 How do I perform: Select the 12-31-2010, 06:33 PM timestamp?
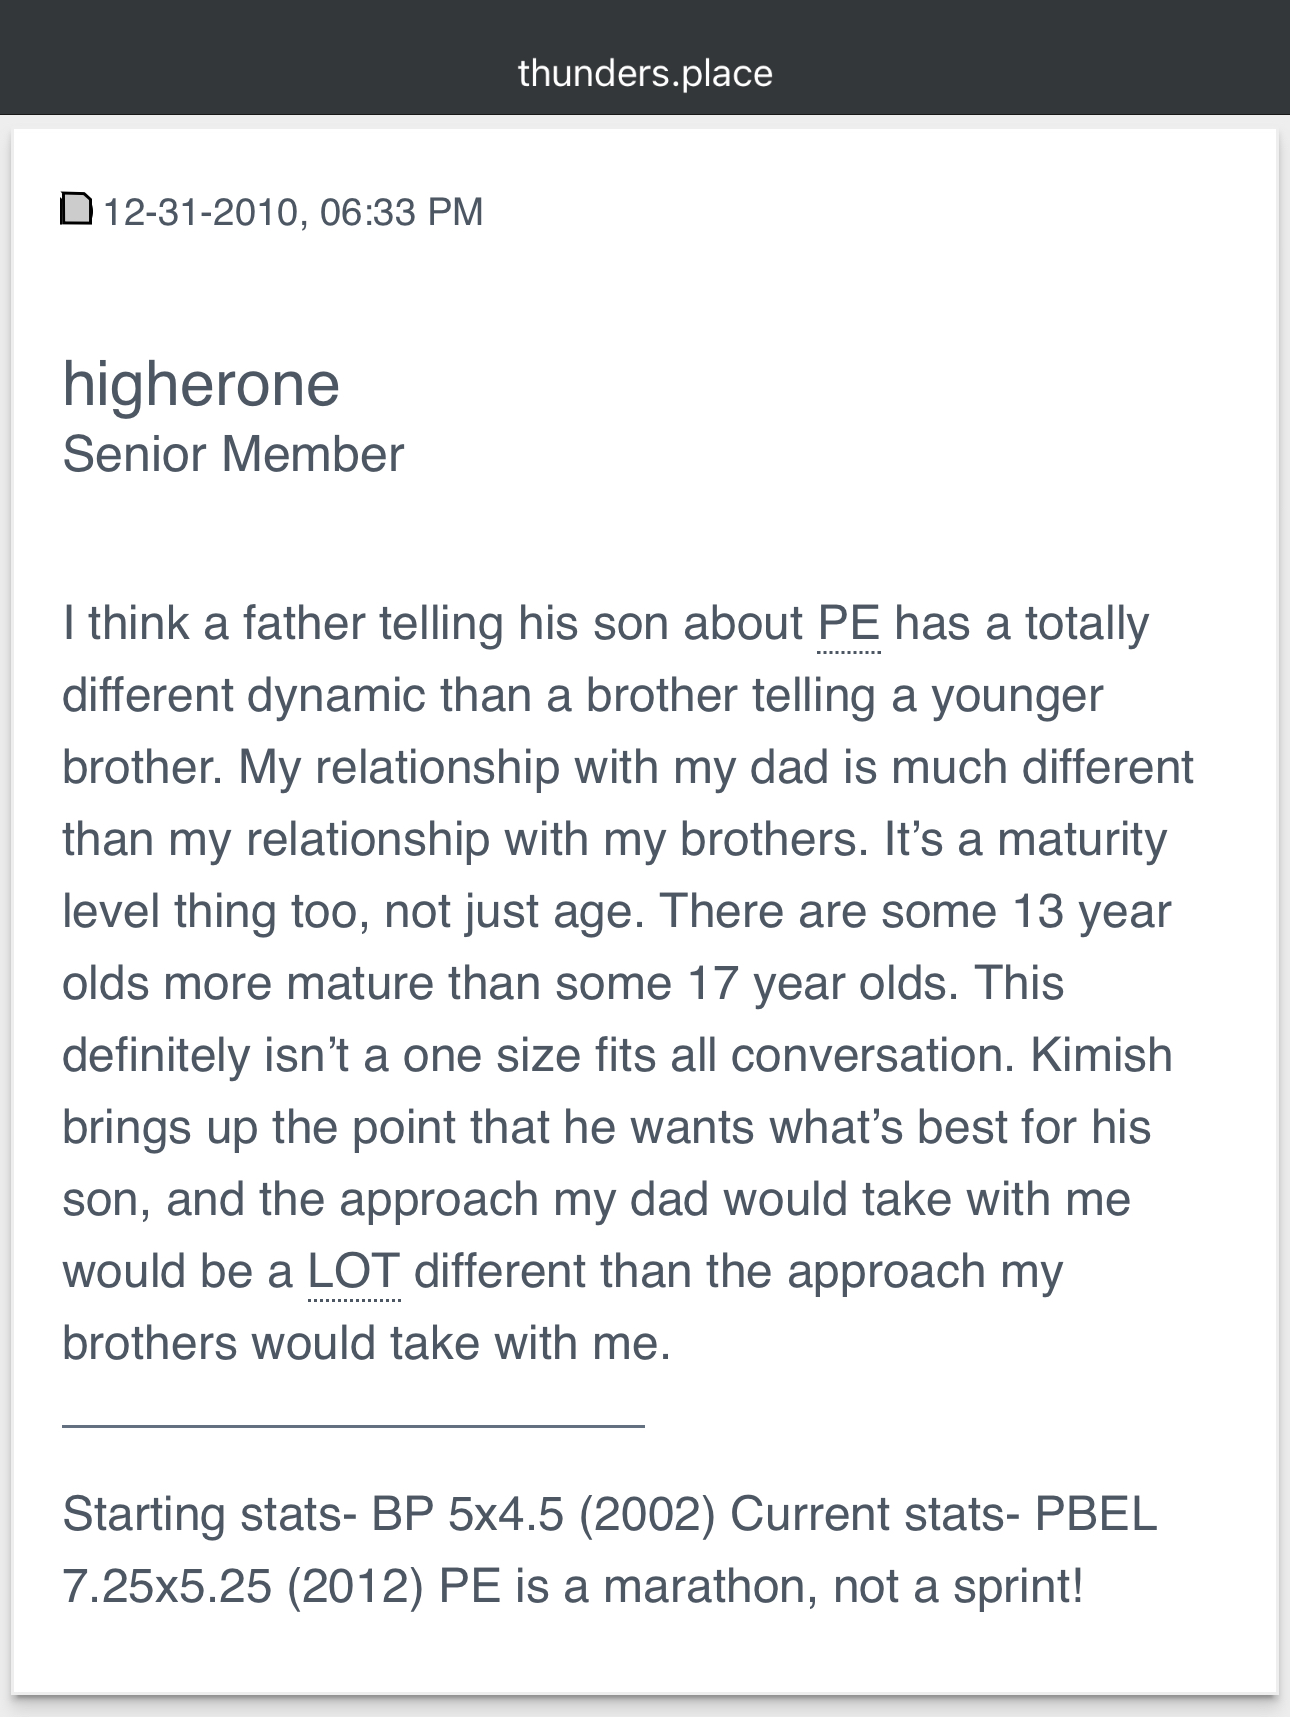point(293,211)
